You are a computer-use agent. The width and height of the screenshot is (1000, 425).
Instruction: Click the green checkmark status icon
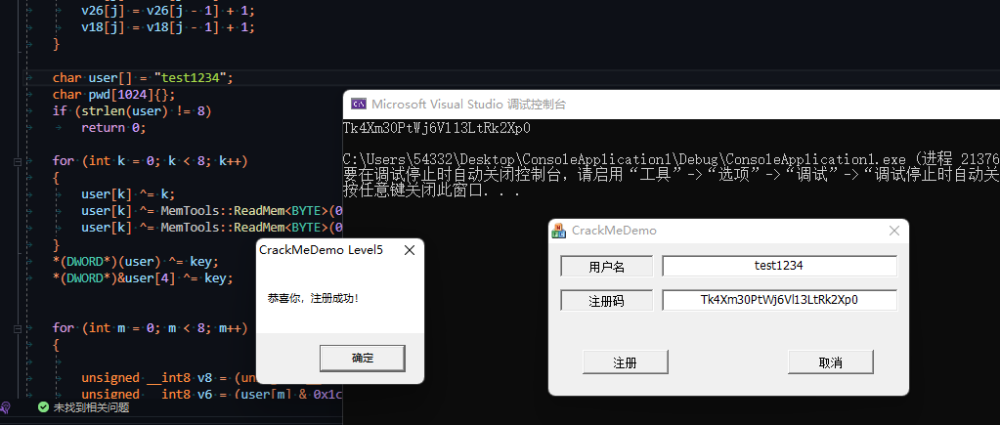[x=43, y=408]
